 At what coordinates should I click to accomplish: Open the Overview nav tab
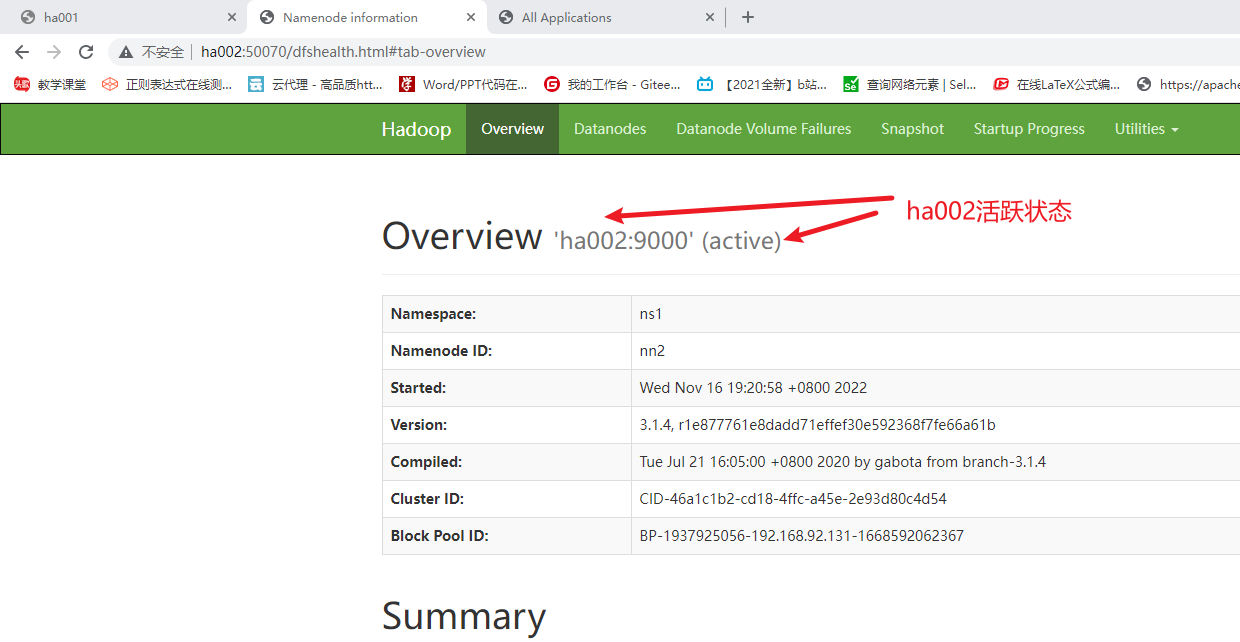pyautogui.click(x=512, y=129)
